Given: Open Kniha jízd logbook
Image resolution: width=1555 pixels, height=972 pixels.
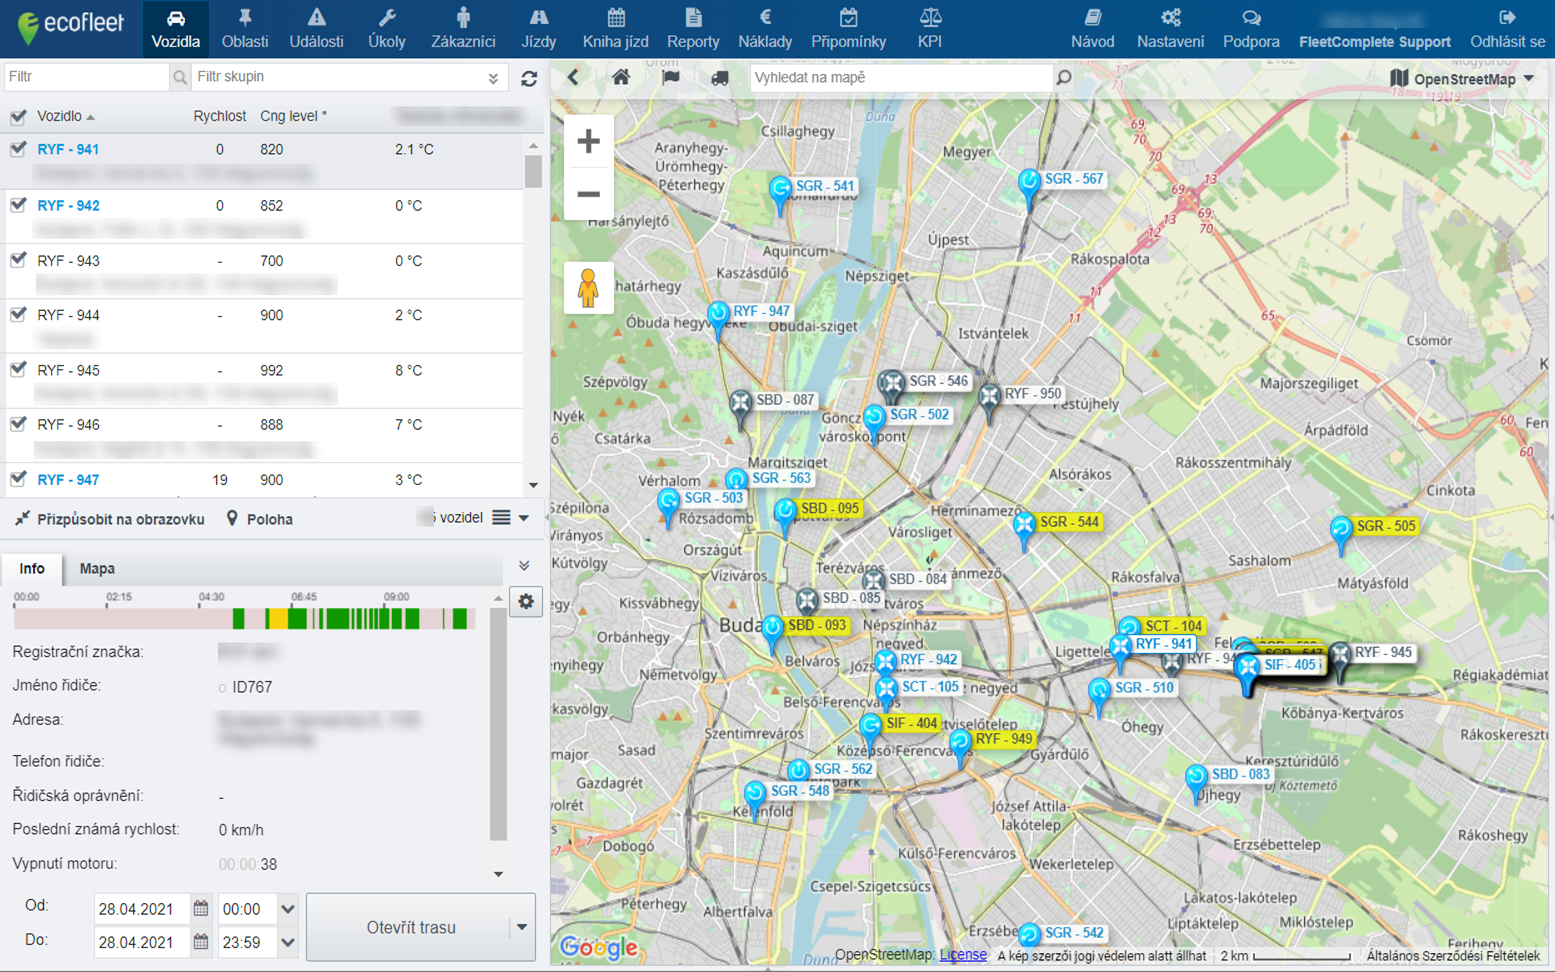Looking at the screenshot, I should [616, 28].
